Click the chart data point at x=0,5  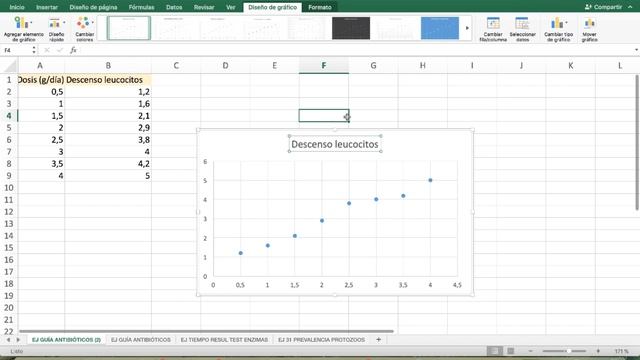tap(241, 253)
